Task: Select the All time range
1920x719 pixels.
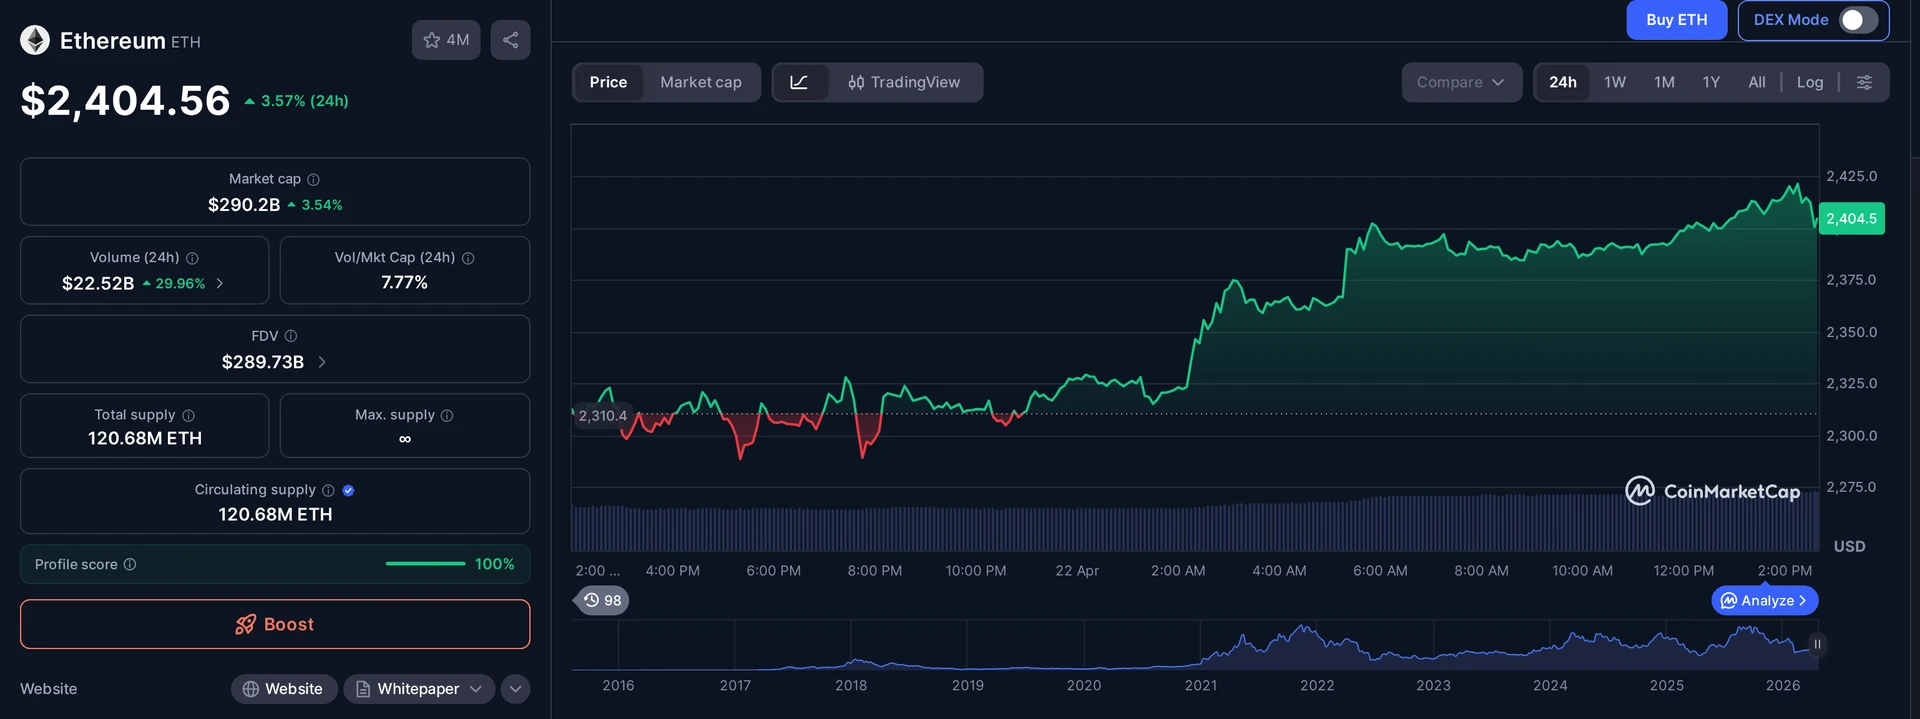Action: point(1757,82)
